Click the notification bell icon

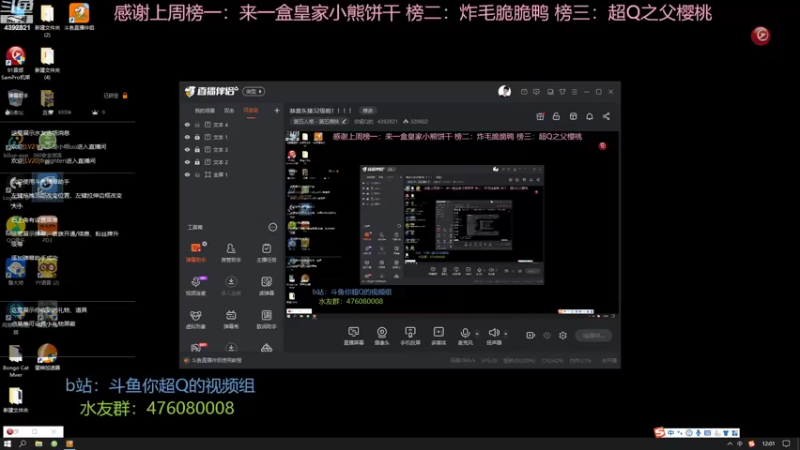[x=589, y=116]
